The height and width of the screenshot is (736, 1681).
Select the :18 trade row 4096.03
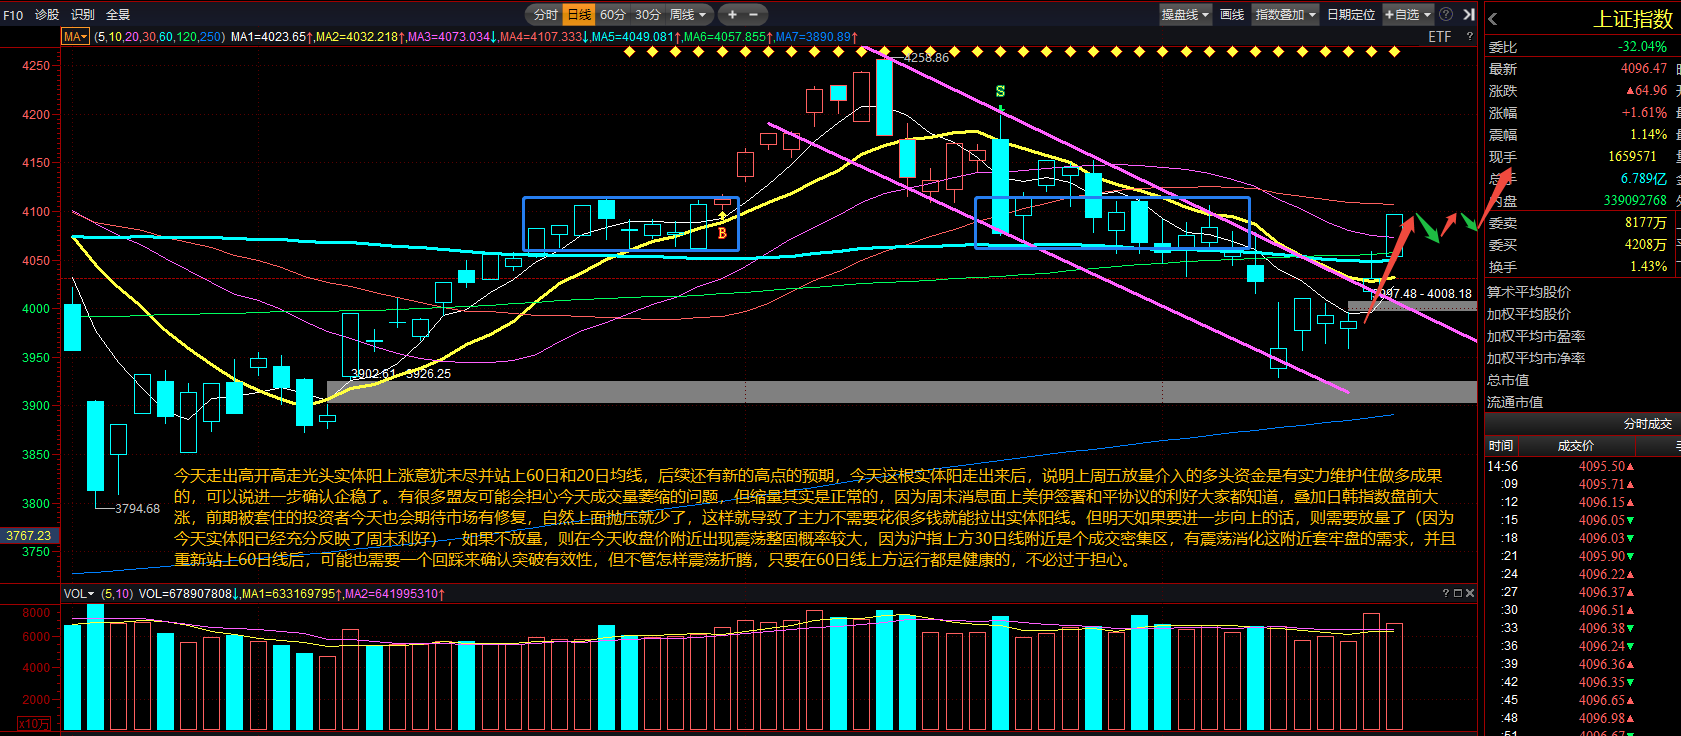(x=1582, y=538)
